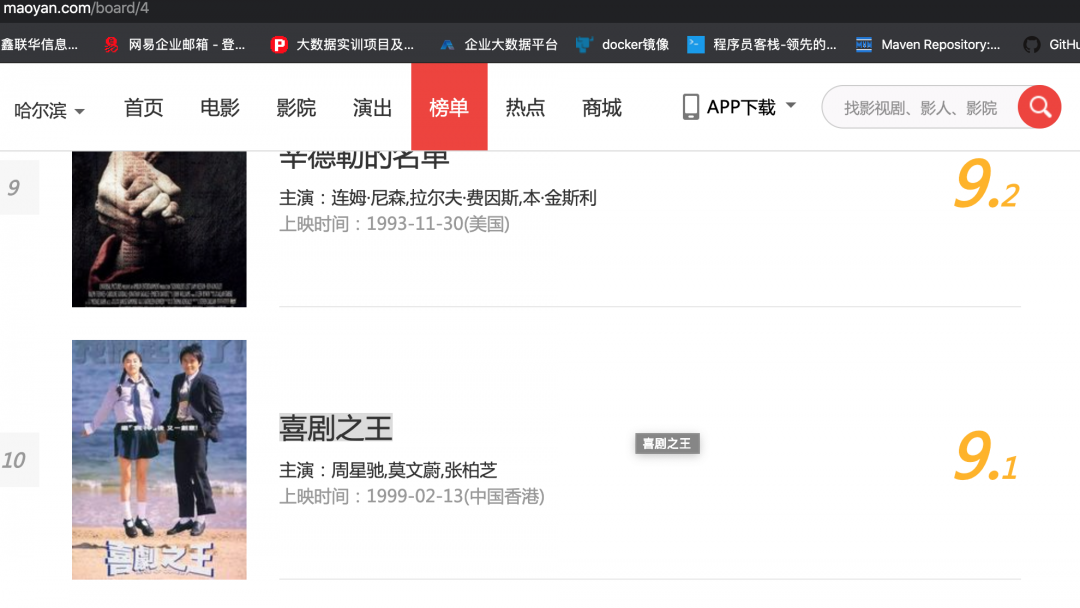
Task: Open the Maven Repository bookmark
Action: 928,45
